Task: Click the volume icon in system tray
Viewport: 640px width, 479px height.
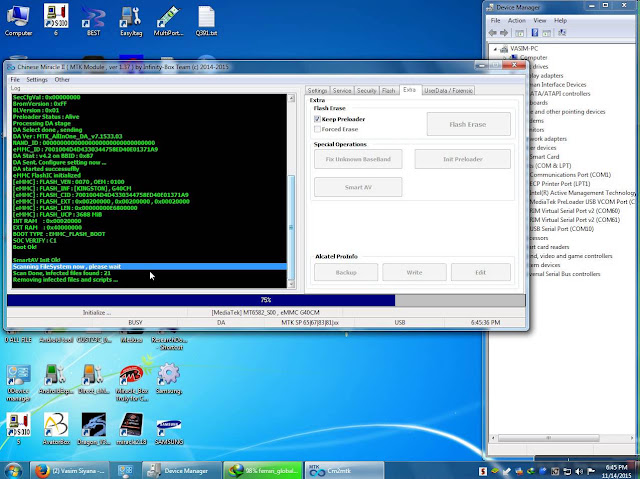Action: 578,472
